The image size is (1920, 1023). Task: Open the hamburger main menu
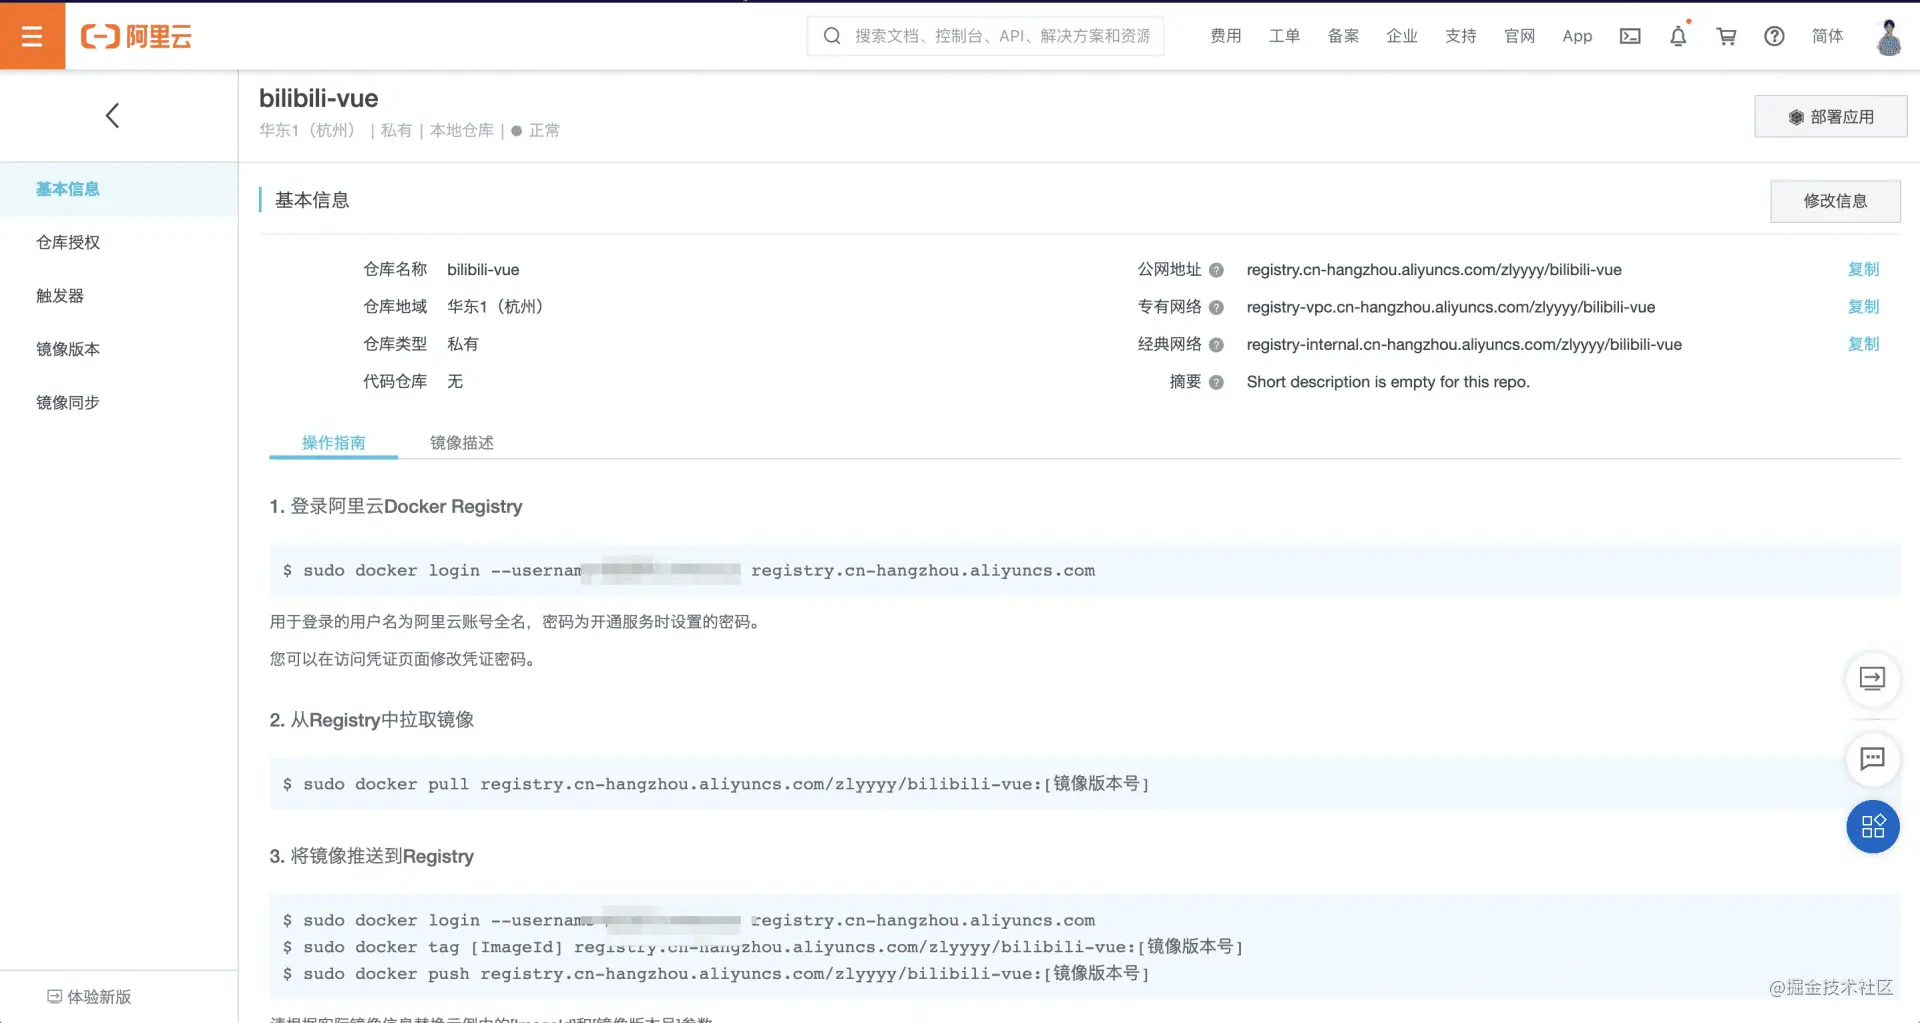coord(32,36)
